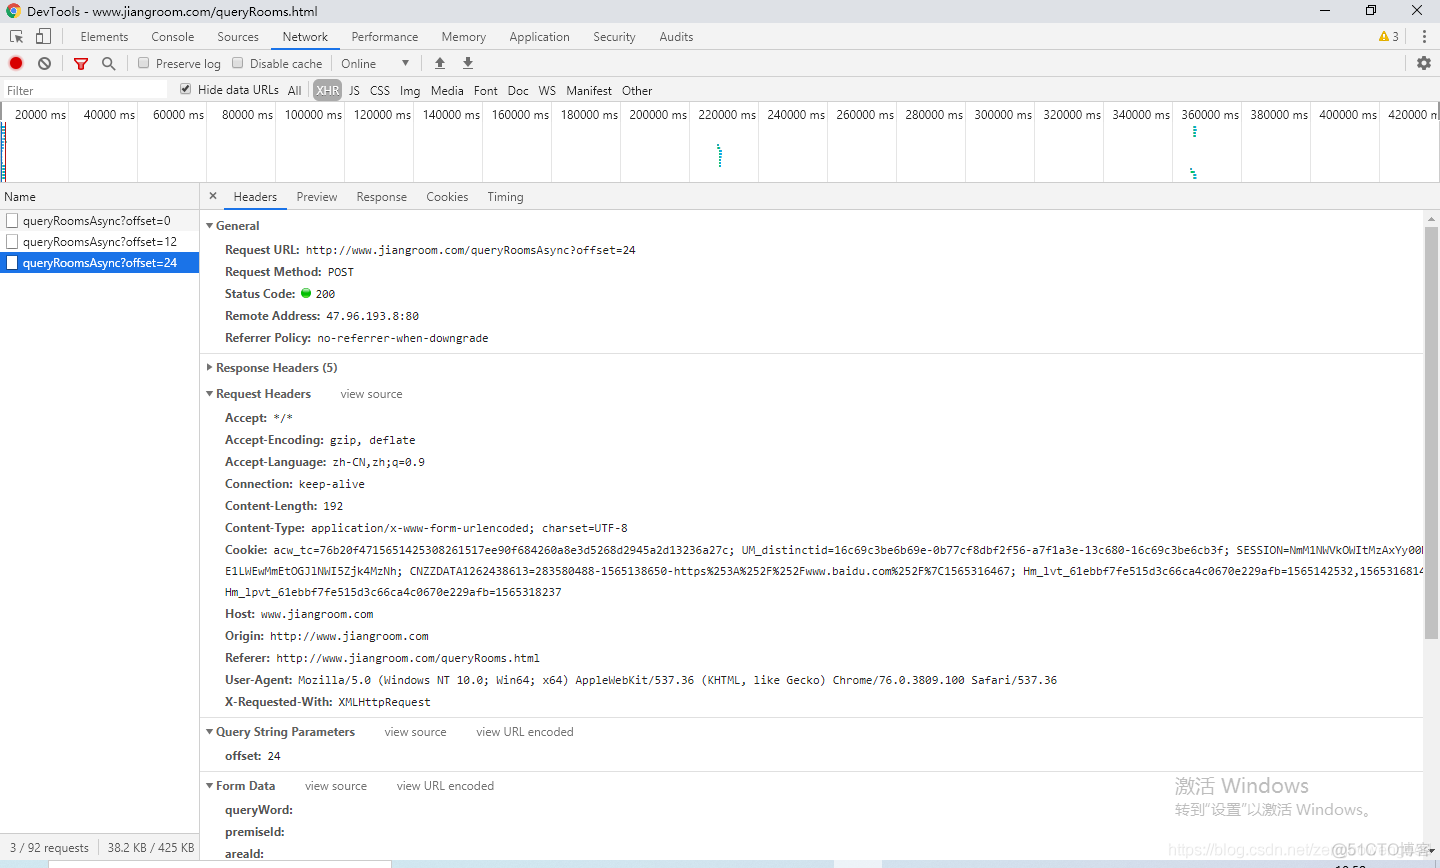
Task: Click the Name column header
Action: pos(99,197)
